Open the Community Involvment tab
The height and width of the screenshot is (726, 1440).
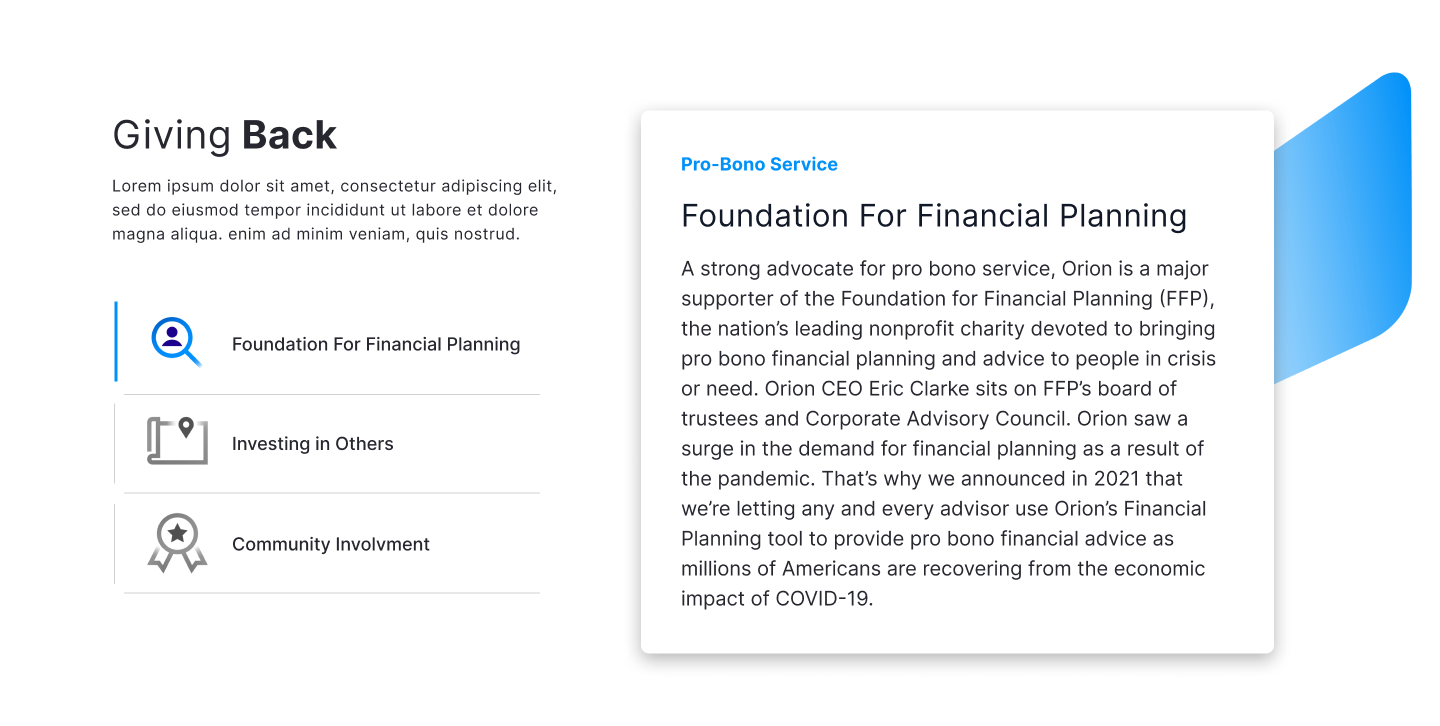(x=330, y=544)
